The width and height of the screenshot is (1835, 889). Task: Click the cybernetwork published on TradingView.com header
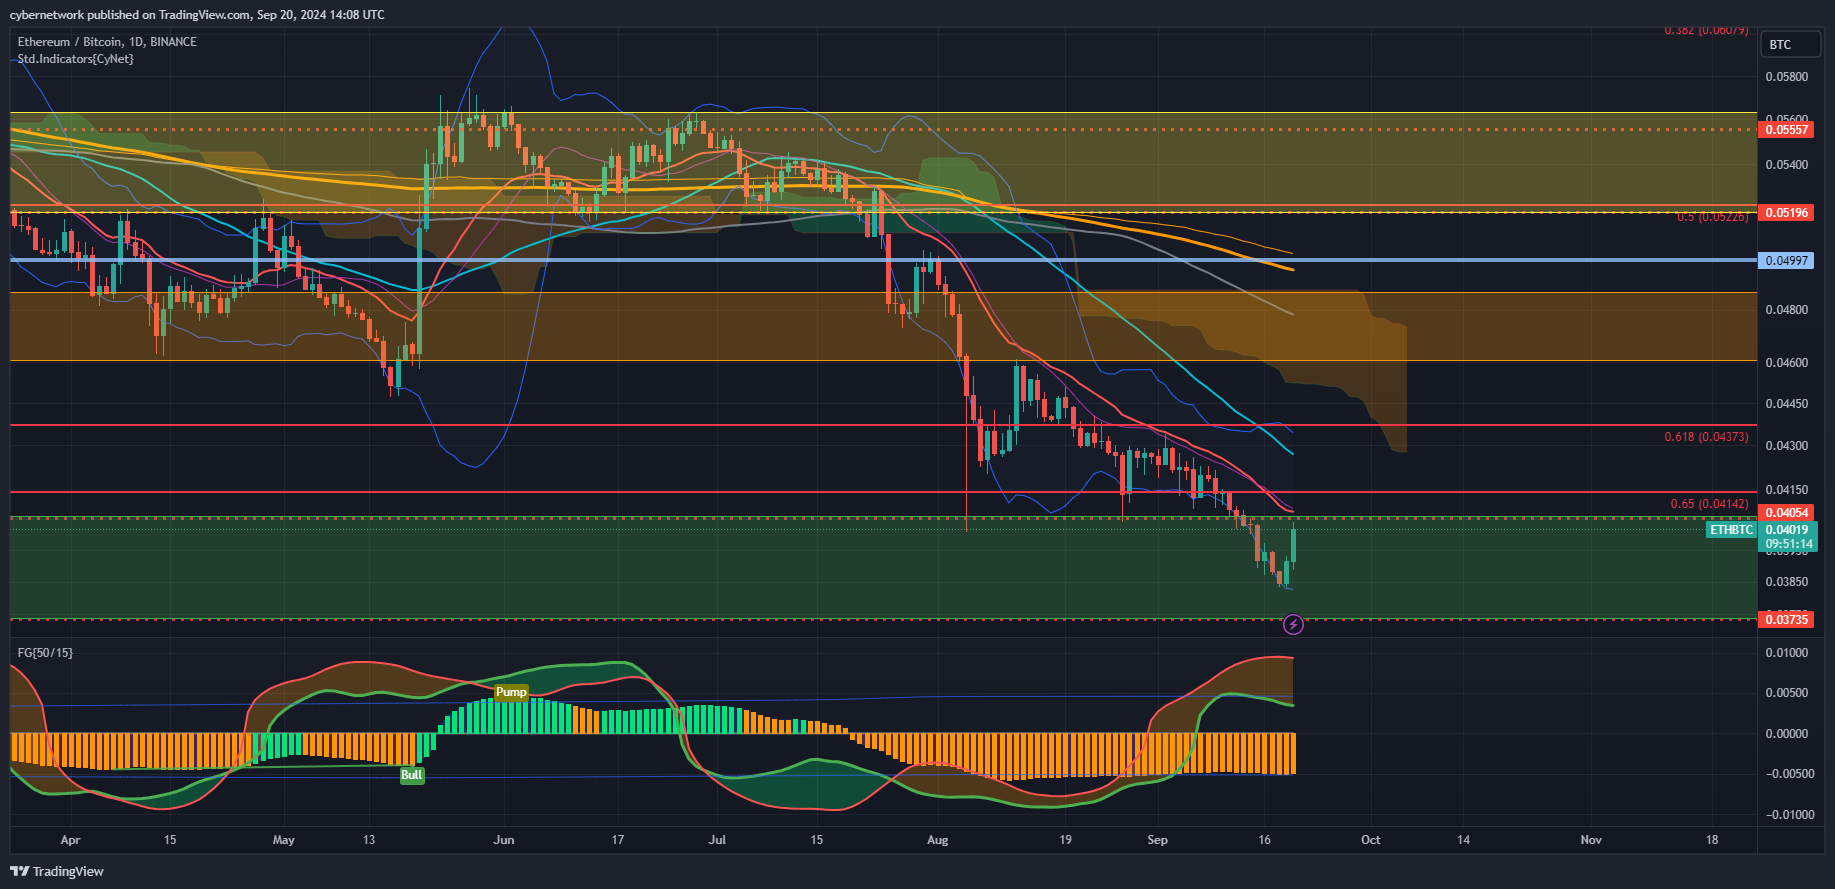197,14
